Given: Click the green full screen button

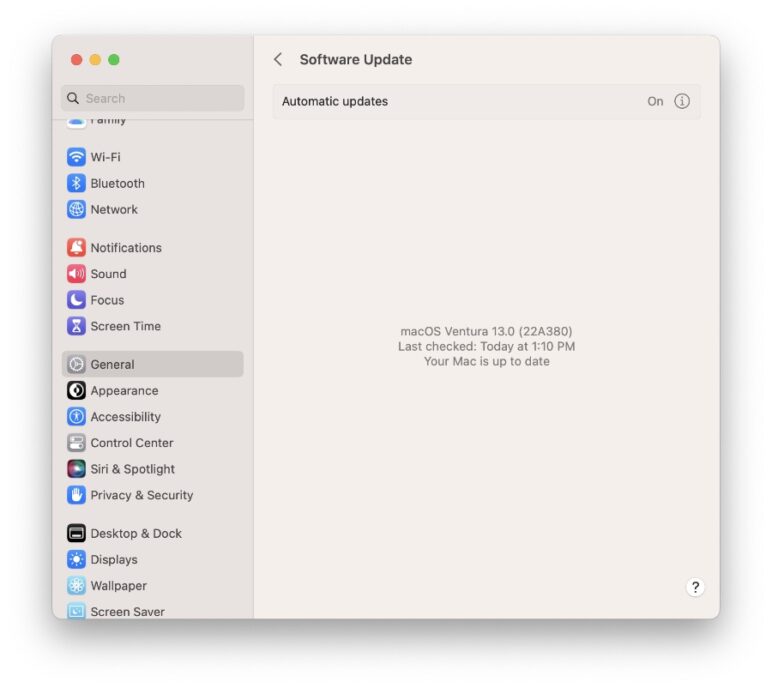Looking at the screenshot, I should tap(114, 60).
